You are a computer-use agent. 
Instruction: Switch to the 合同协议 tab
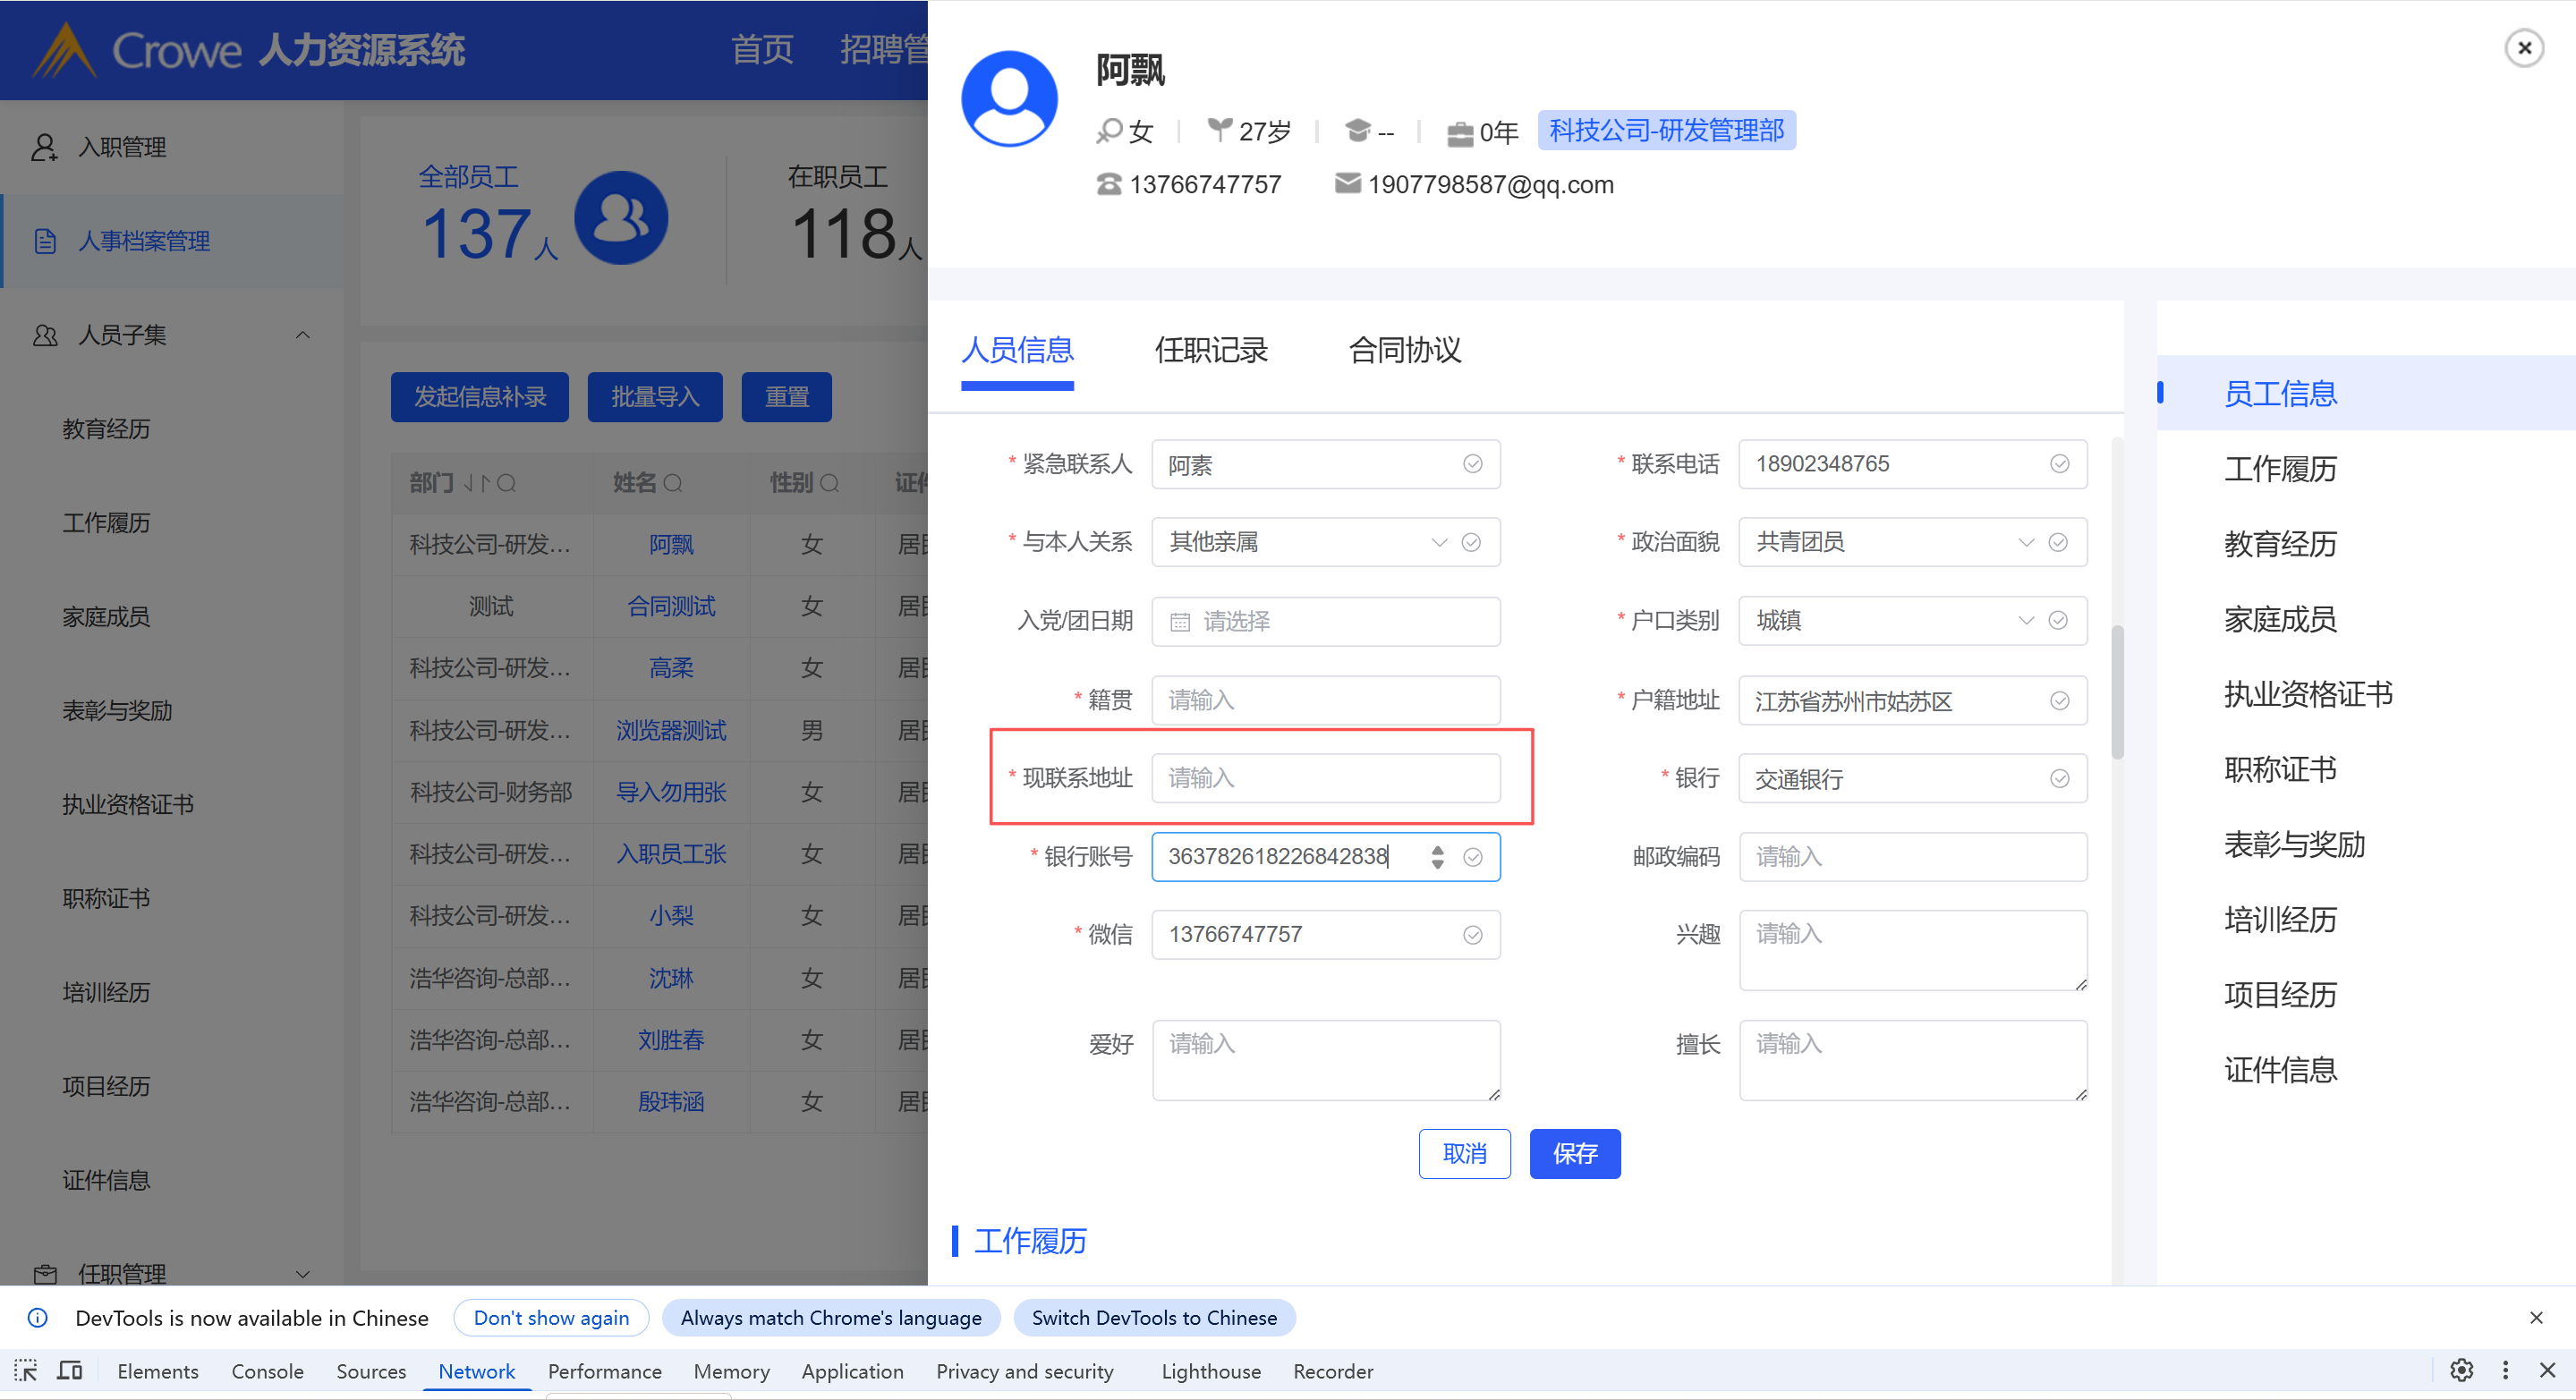1404,351
